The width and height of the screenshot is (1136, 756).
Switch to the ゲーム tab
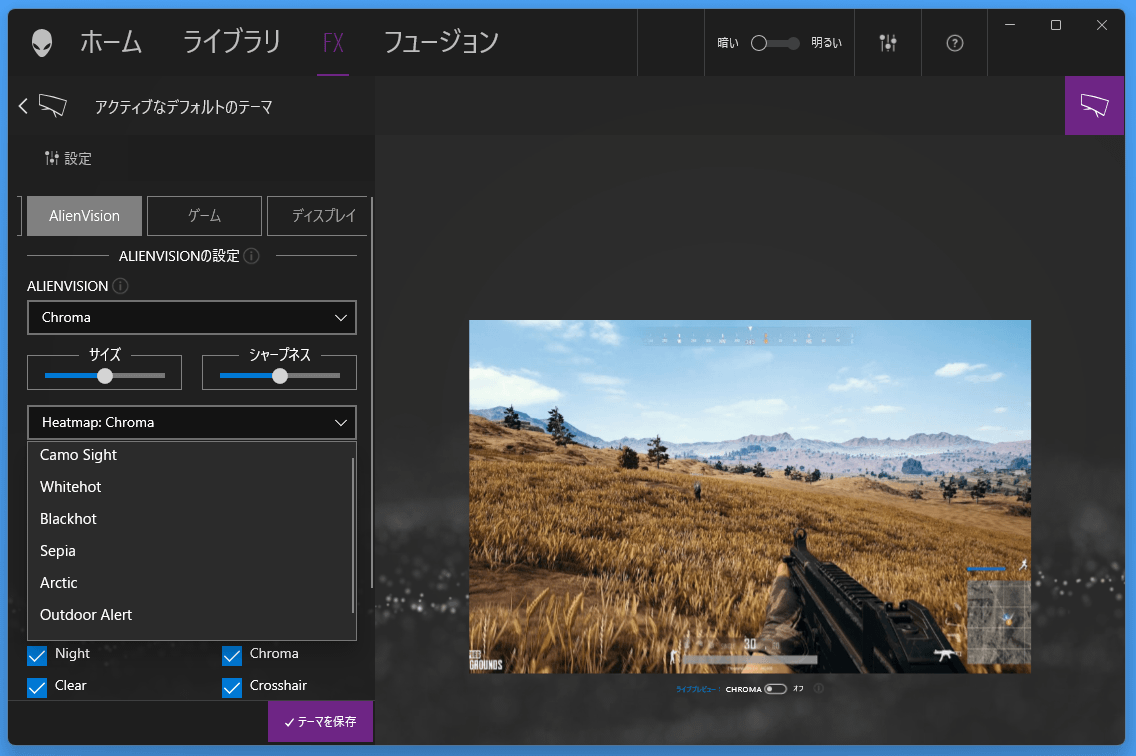[x=204, y=216]
